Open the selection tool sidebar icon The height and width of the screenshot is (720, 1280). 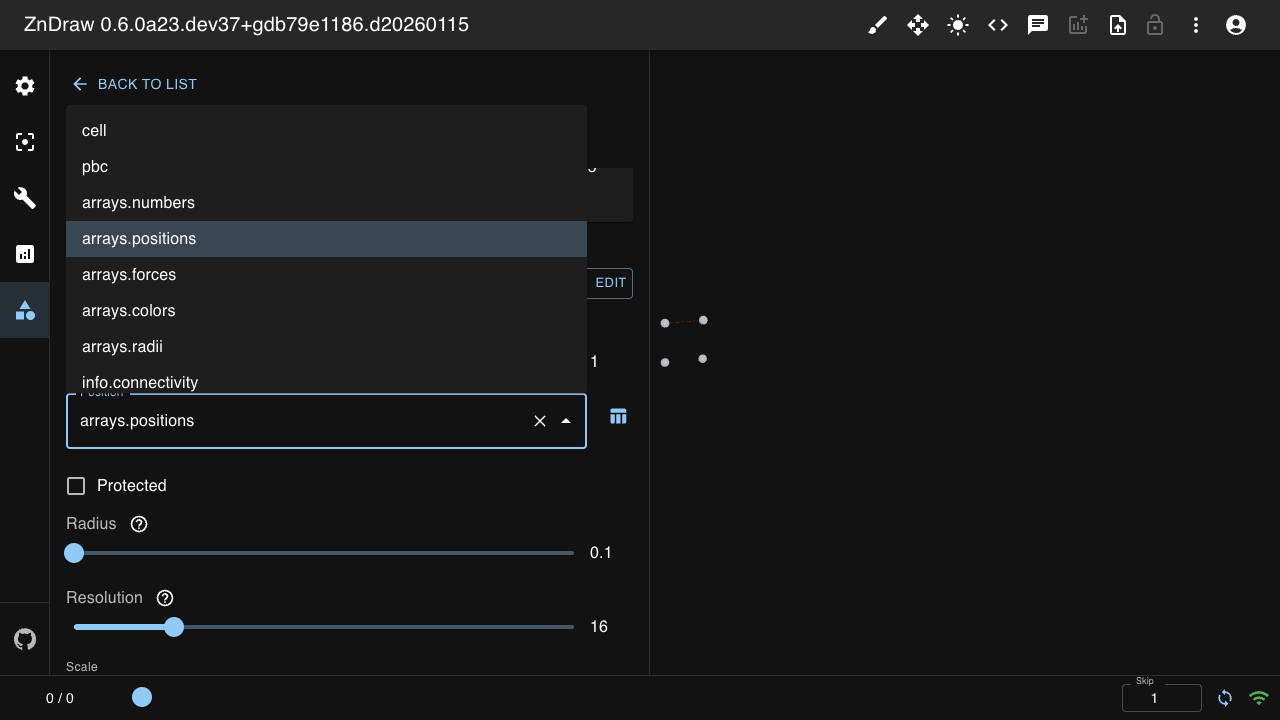pos(25,142)
